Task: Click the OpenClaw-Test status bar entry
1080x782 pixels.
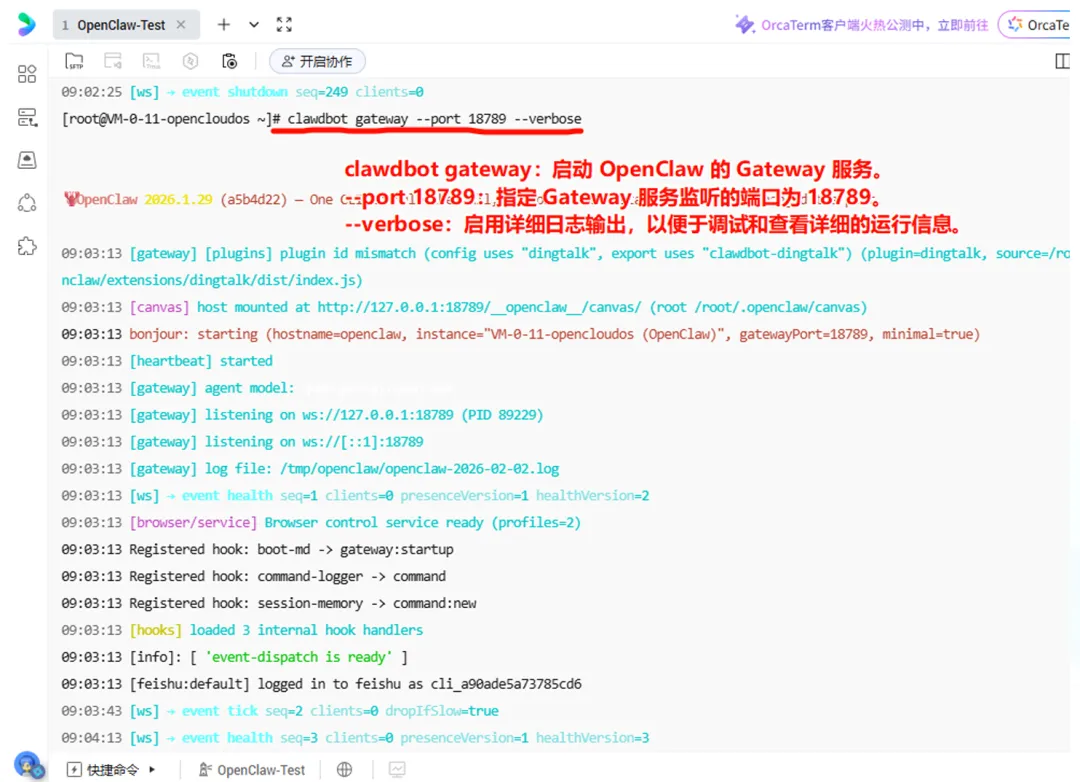Action: pos(252,770)
